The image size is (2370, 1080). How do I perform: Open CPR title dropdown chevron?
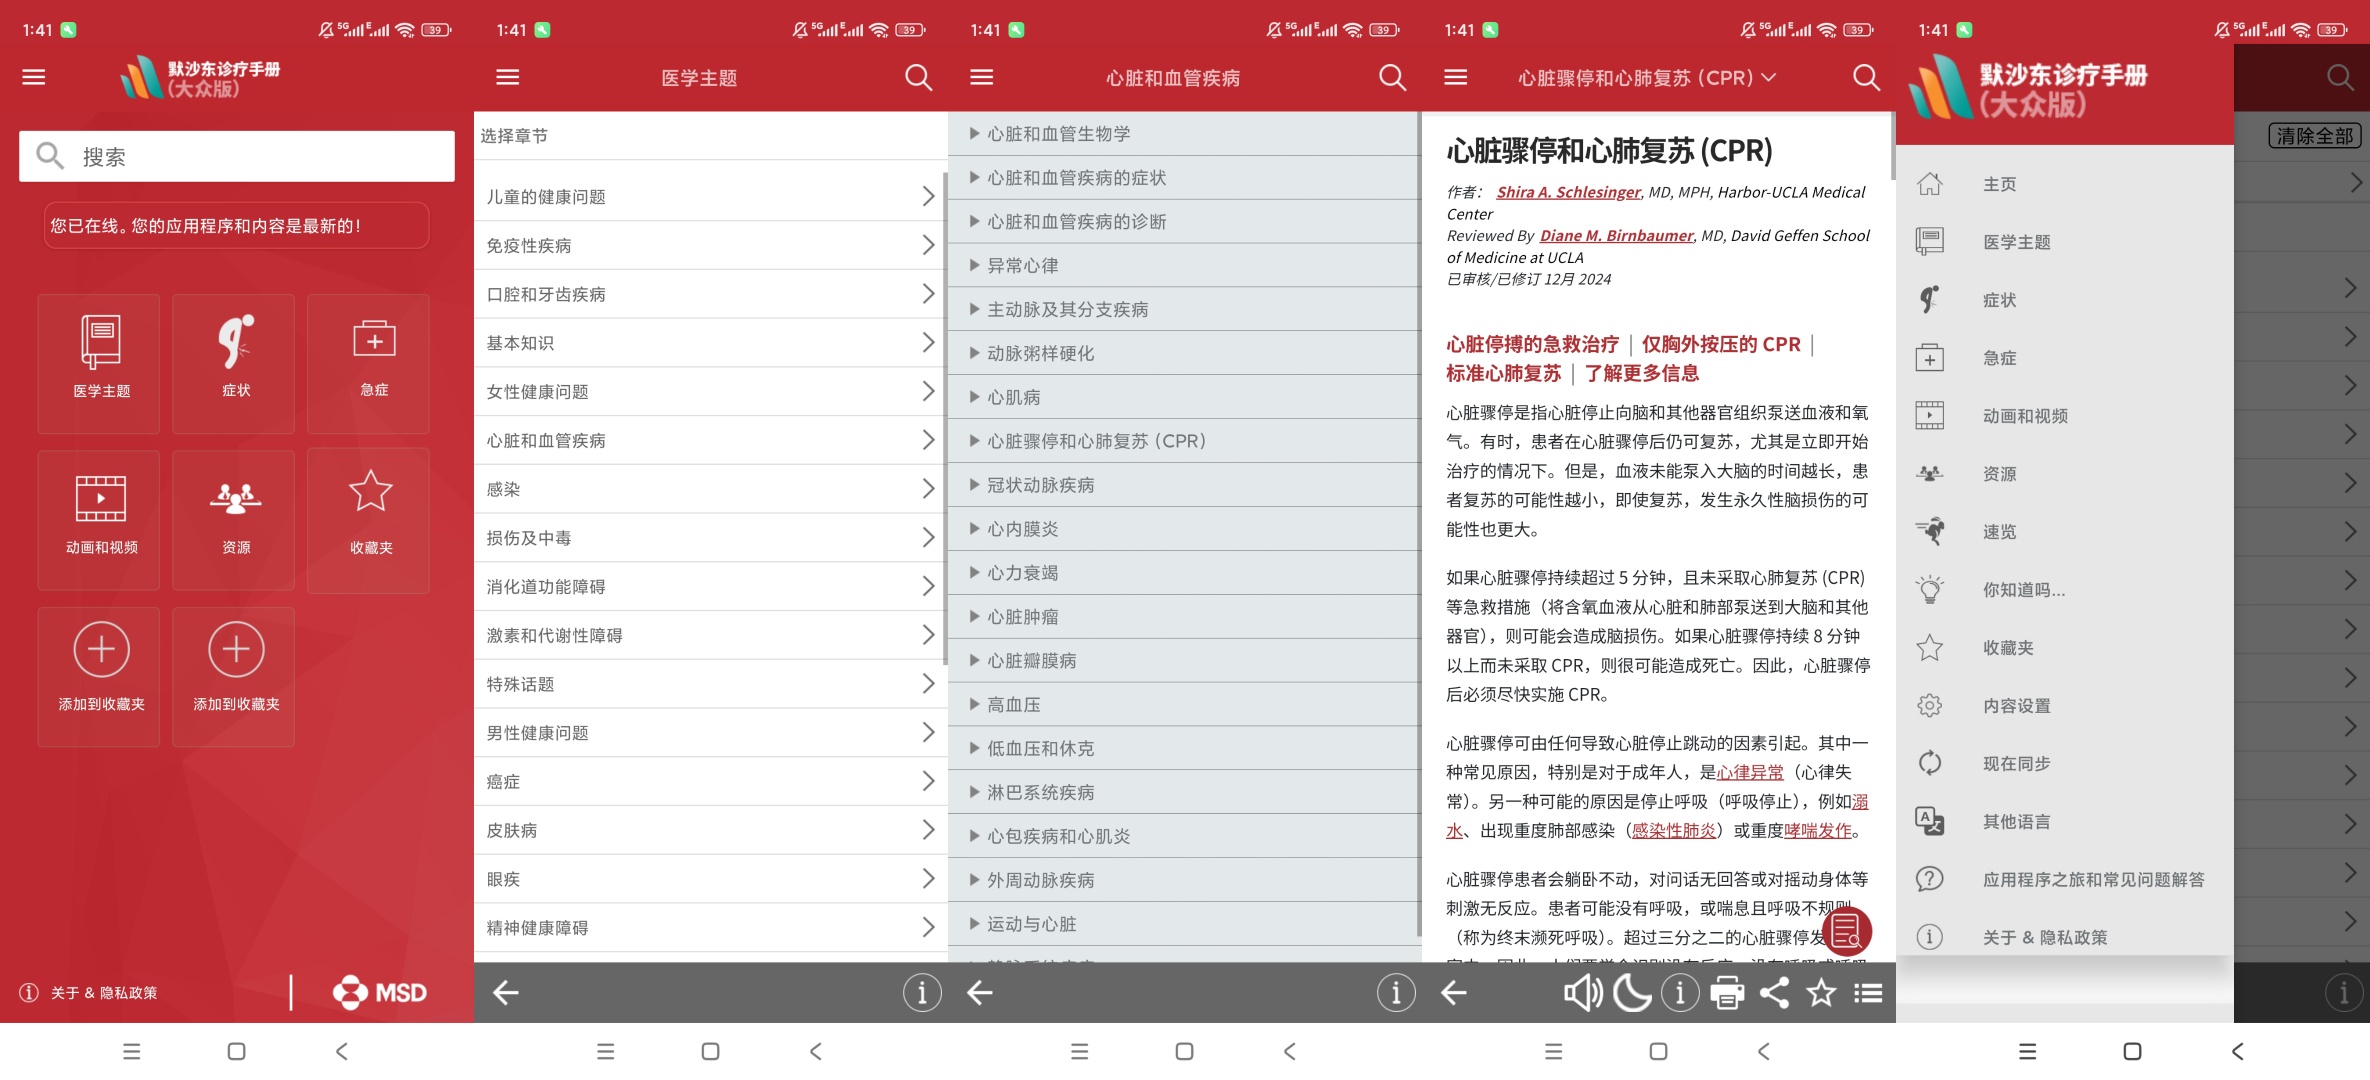click(1769, 77)
